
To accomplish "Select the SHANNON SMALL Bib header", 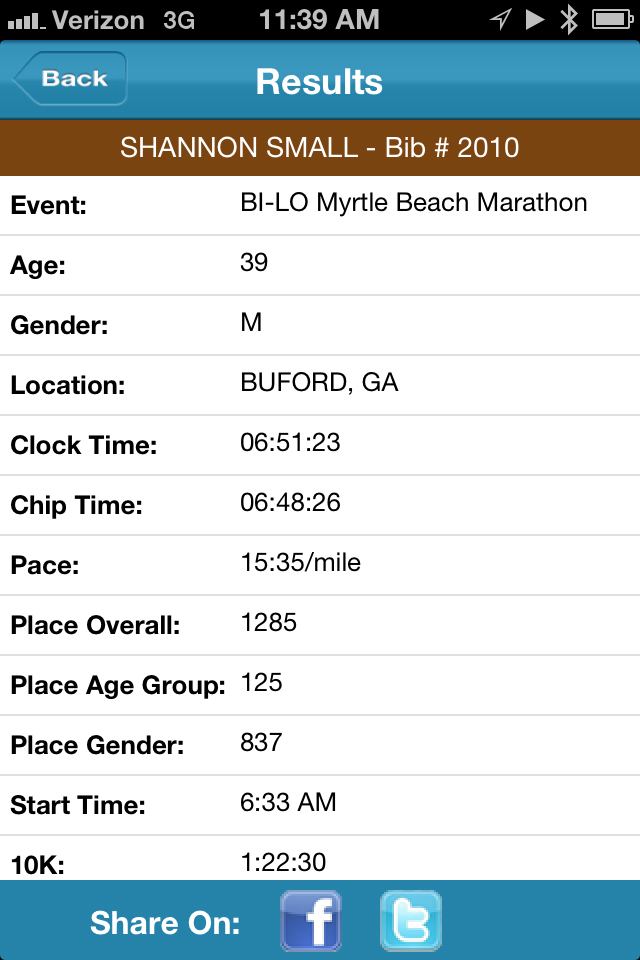I will coord(320,148).
